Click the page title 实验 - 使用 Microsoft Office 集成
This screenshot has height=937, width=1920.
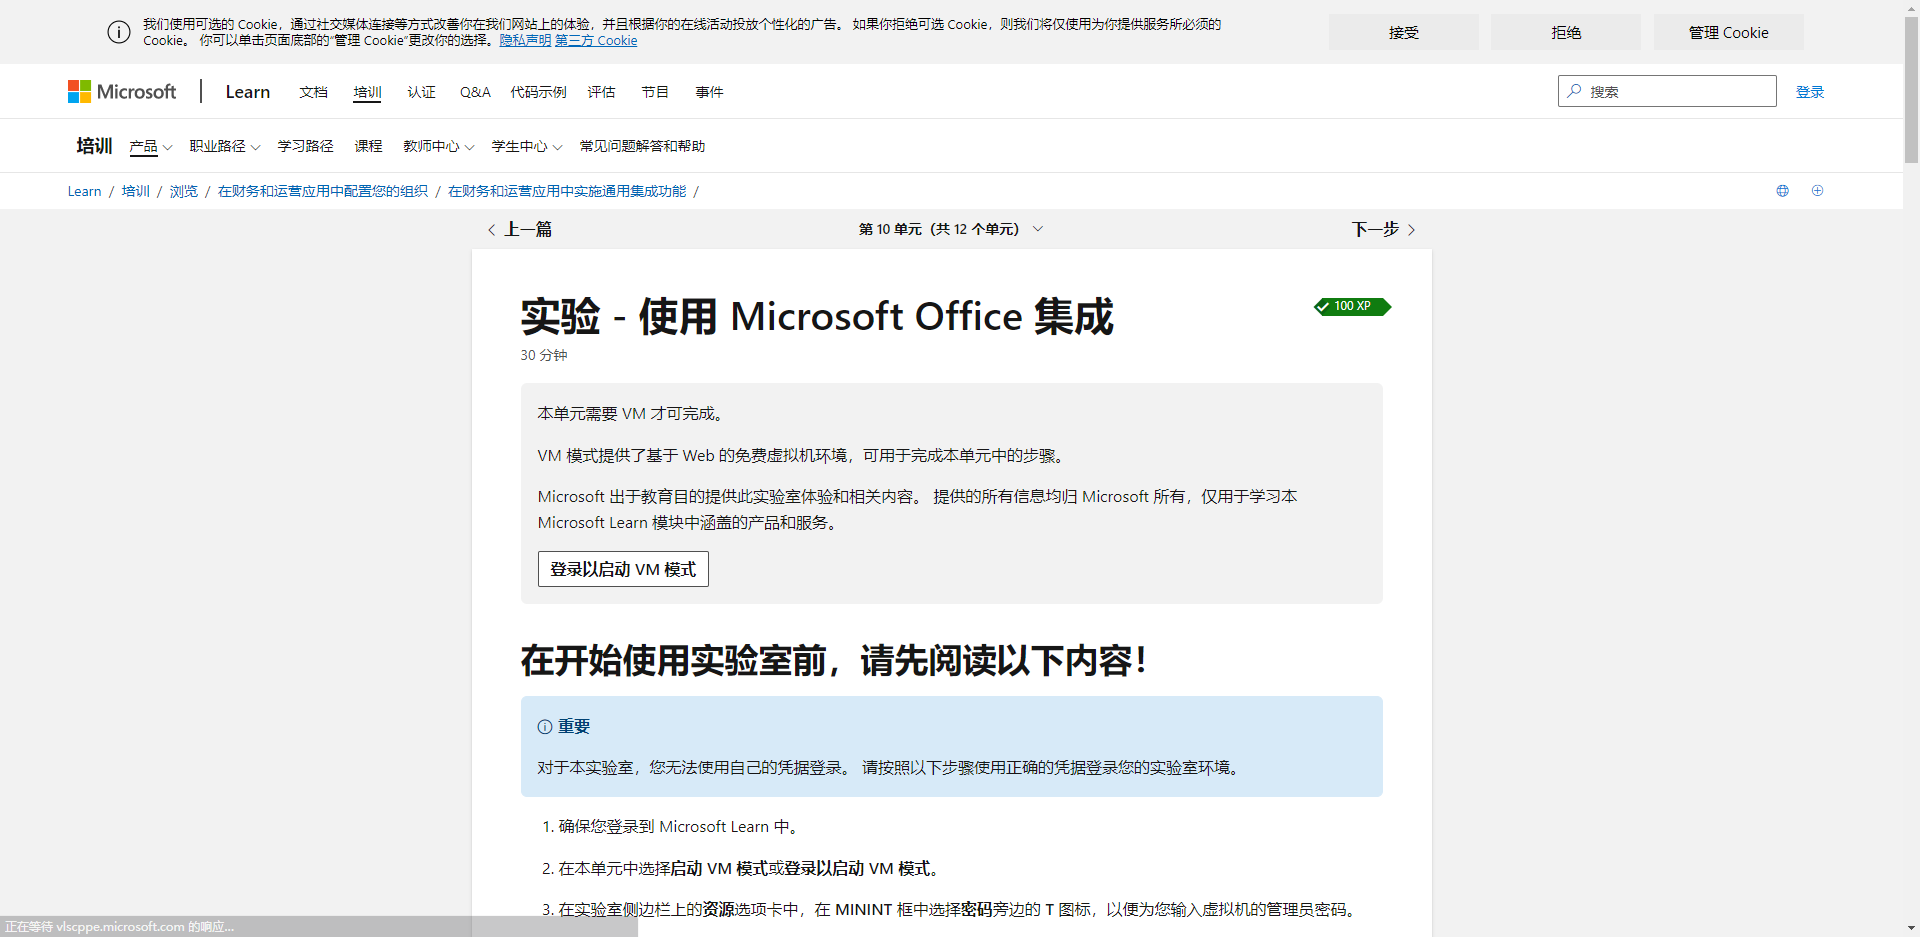point(817,317)
